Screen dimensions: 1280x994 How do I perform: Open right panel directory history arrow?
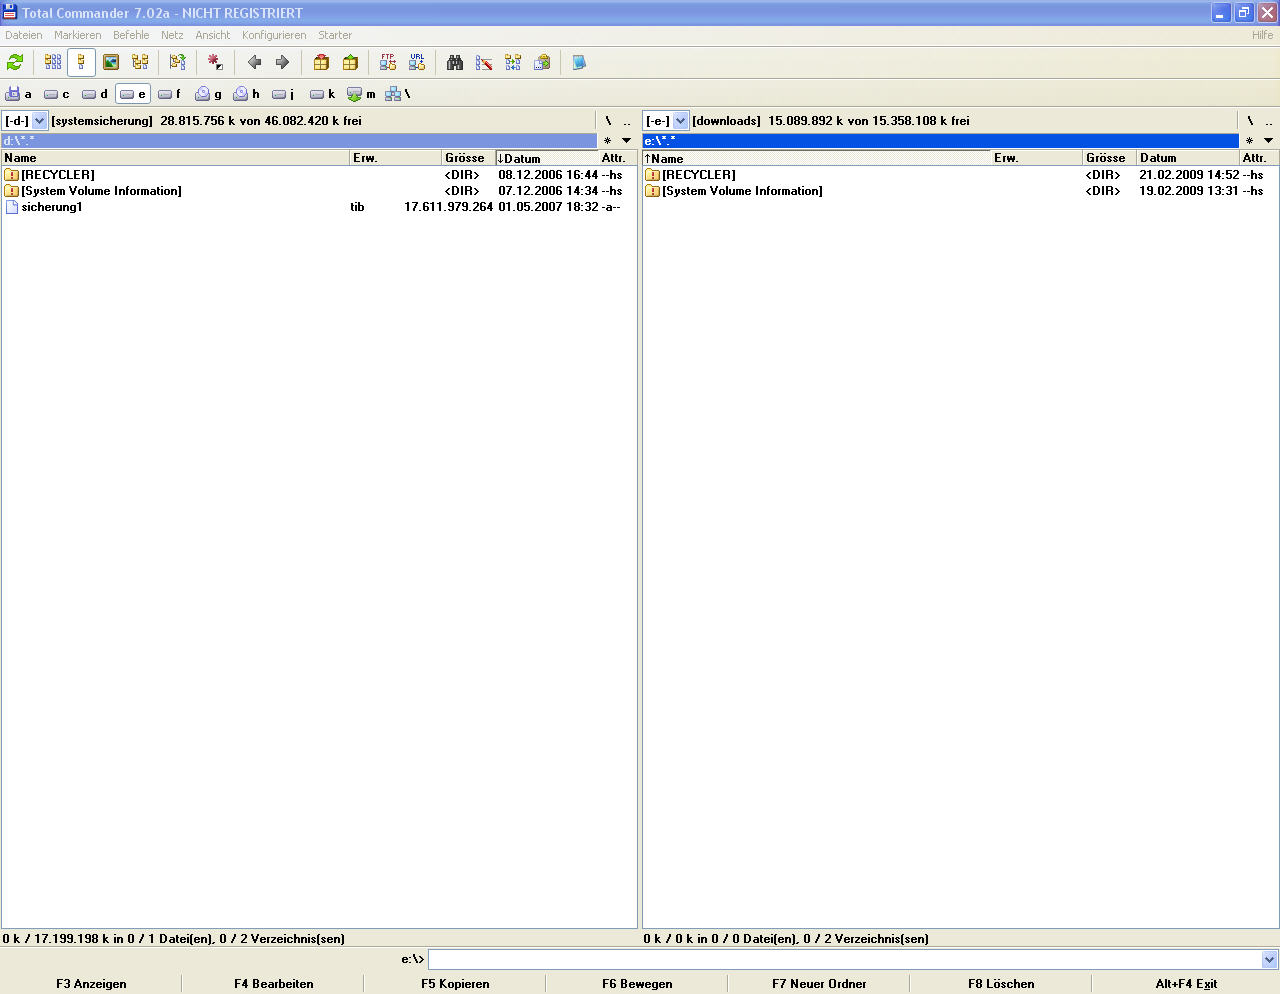(1268, 141)
